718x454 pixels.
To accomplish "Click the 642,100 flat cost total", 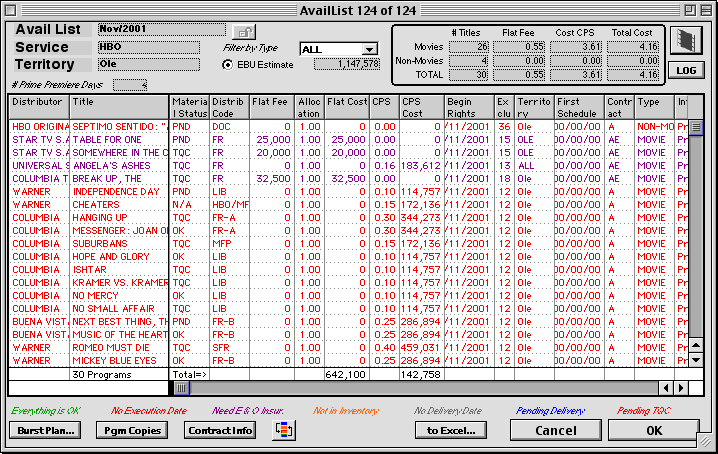I will point(346,374).
